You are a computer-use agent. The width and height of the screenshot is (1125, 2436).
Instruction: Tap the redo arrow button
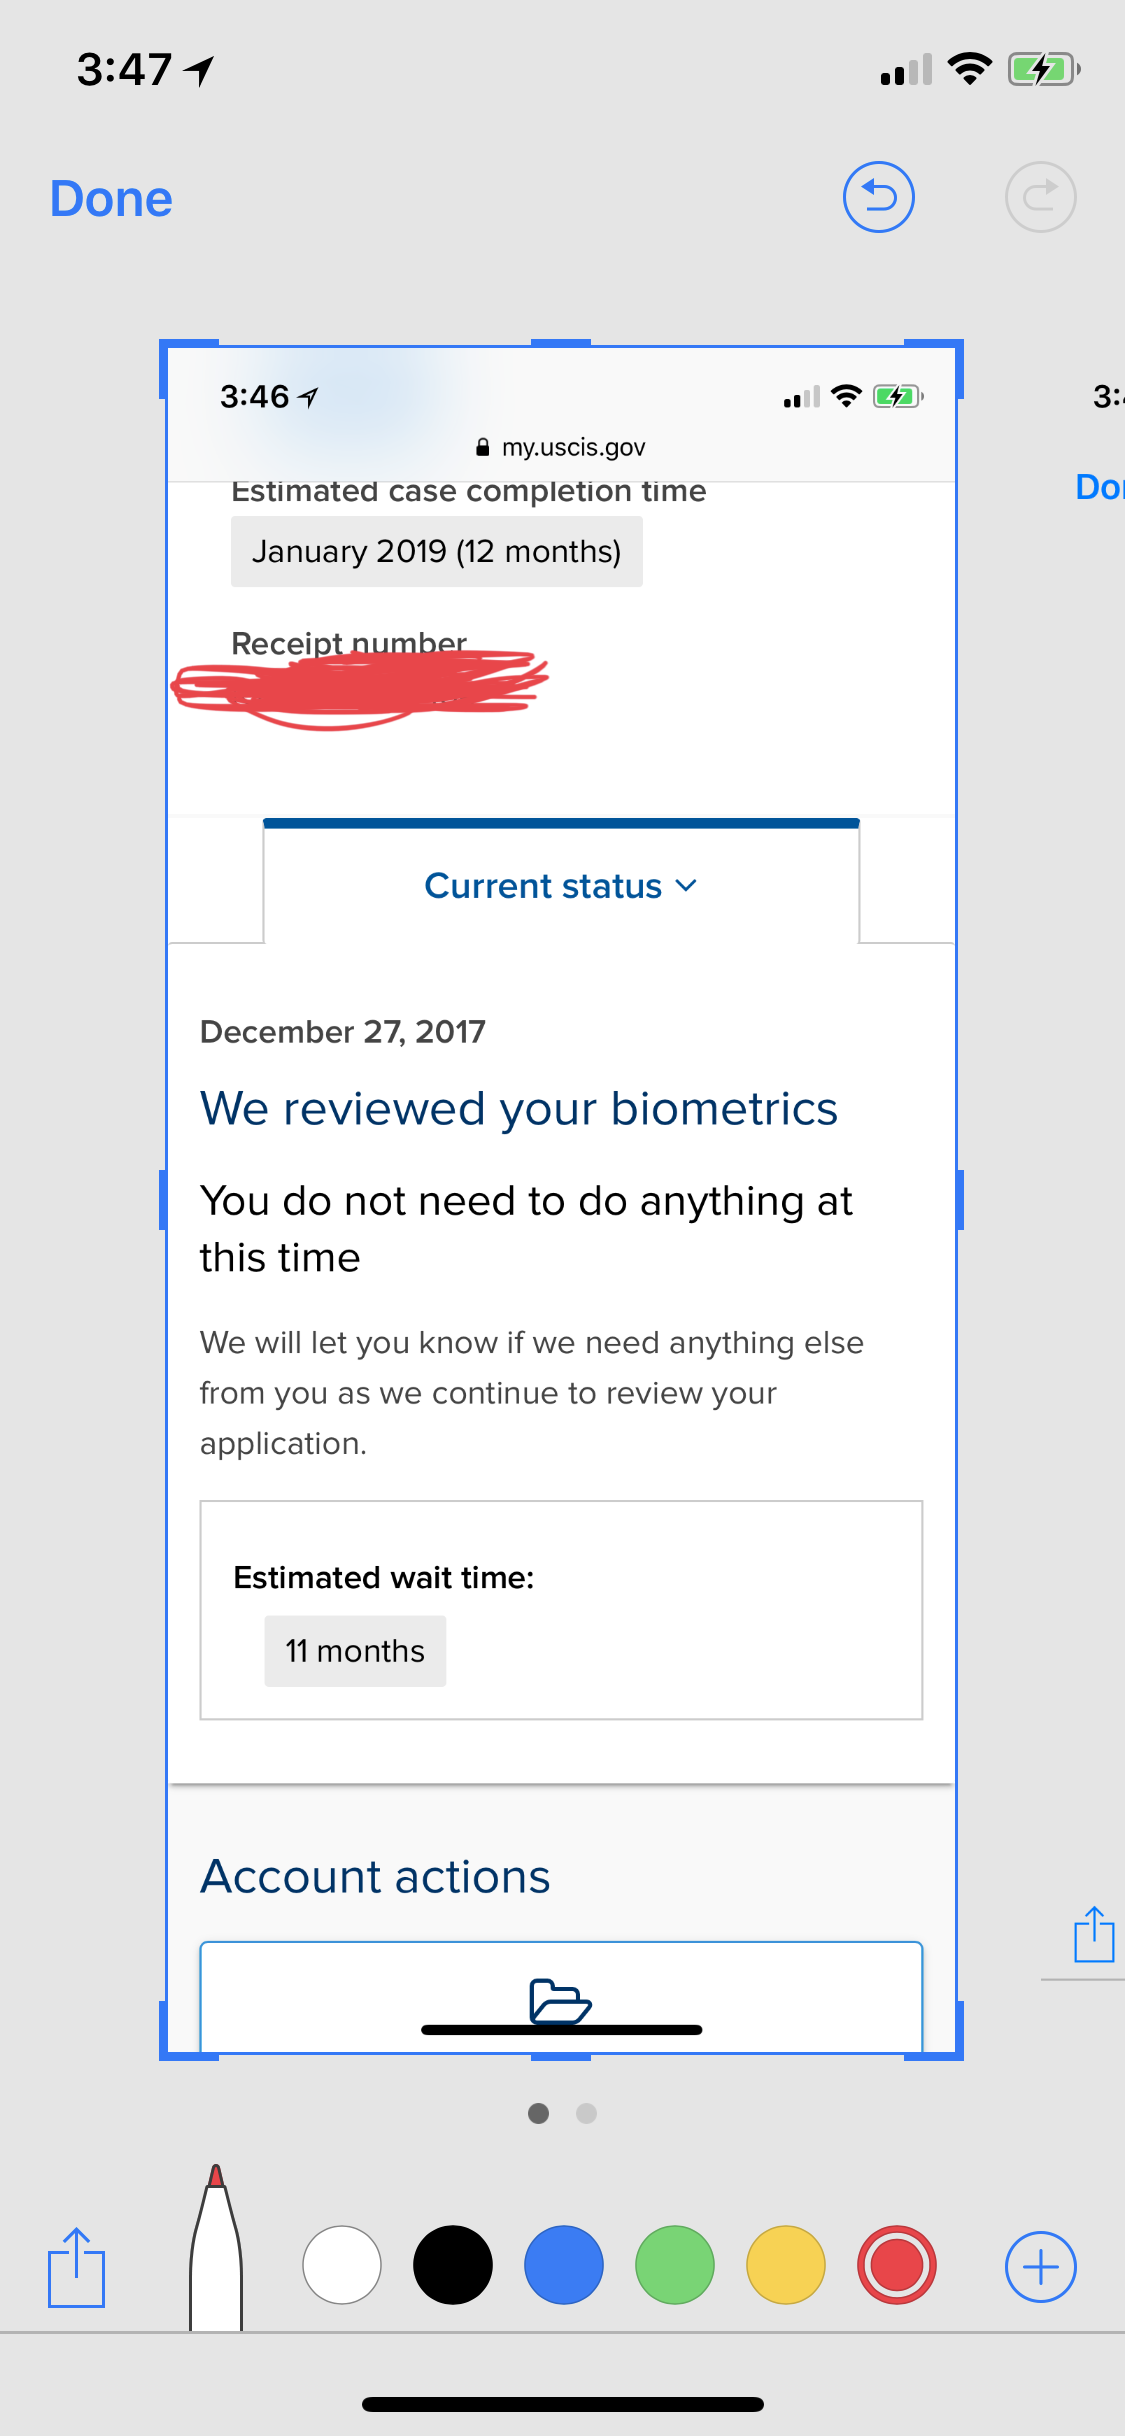click(x=1040, y=197)
